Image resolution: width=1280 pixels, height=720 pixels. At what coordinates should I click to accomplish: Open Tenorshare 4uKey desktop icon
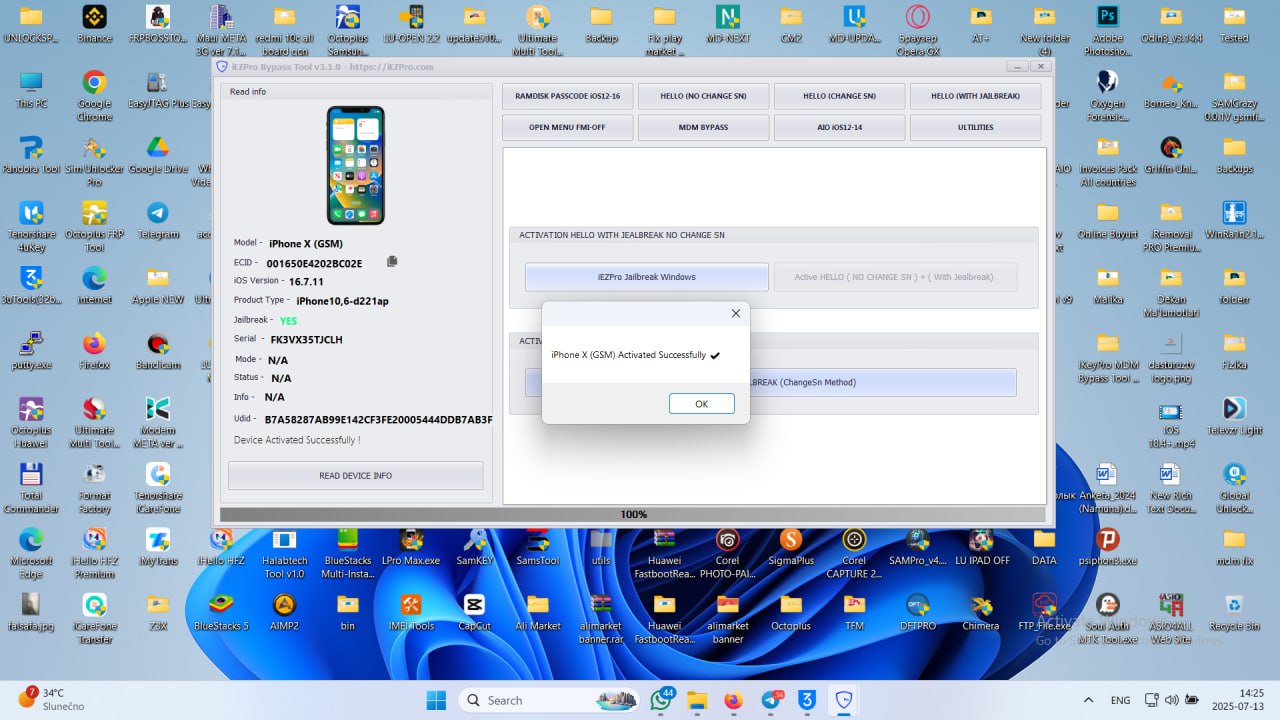[x=31, y=226]
